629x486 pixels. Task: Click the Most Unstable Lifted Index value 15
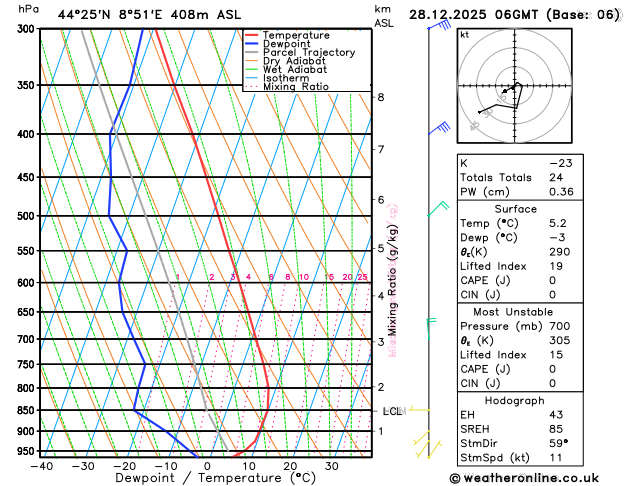coord(556,355)
